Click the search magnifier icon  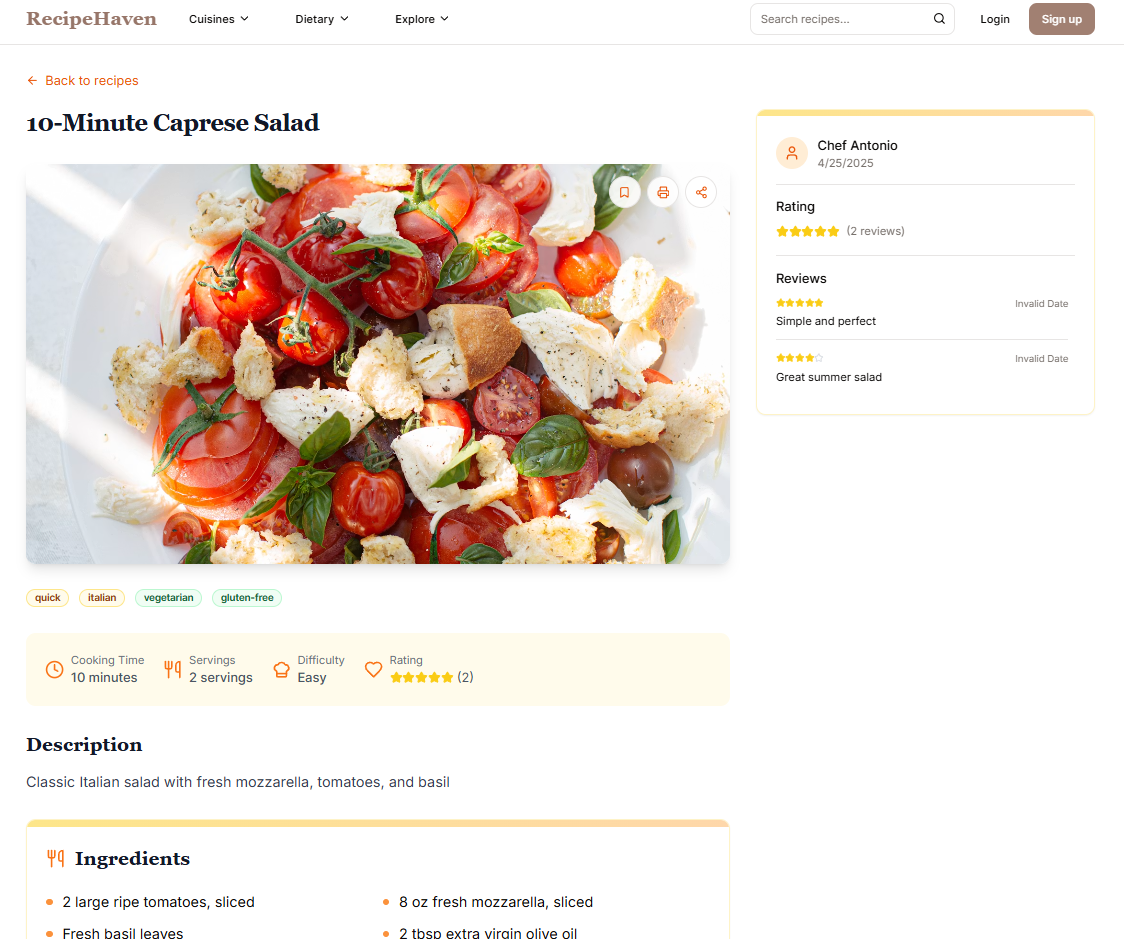tap(939, 19)
